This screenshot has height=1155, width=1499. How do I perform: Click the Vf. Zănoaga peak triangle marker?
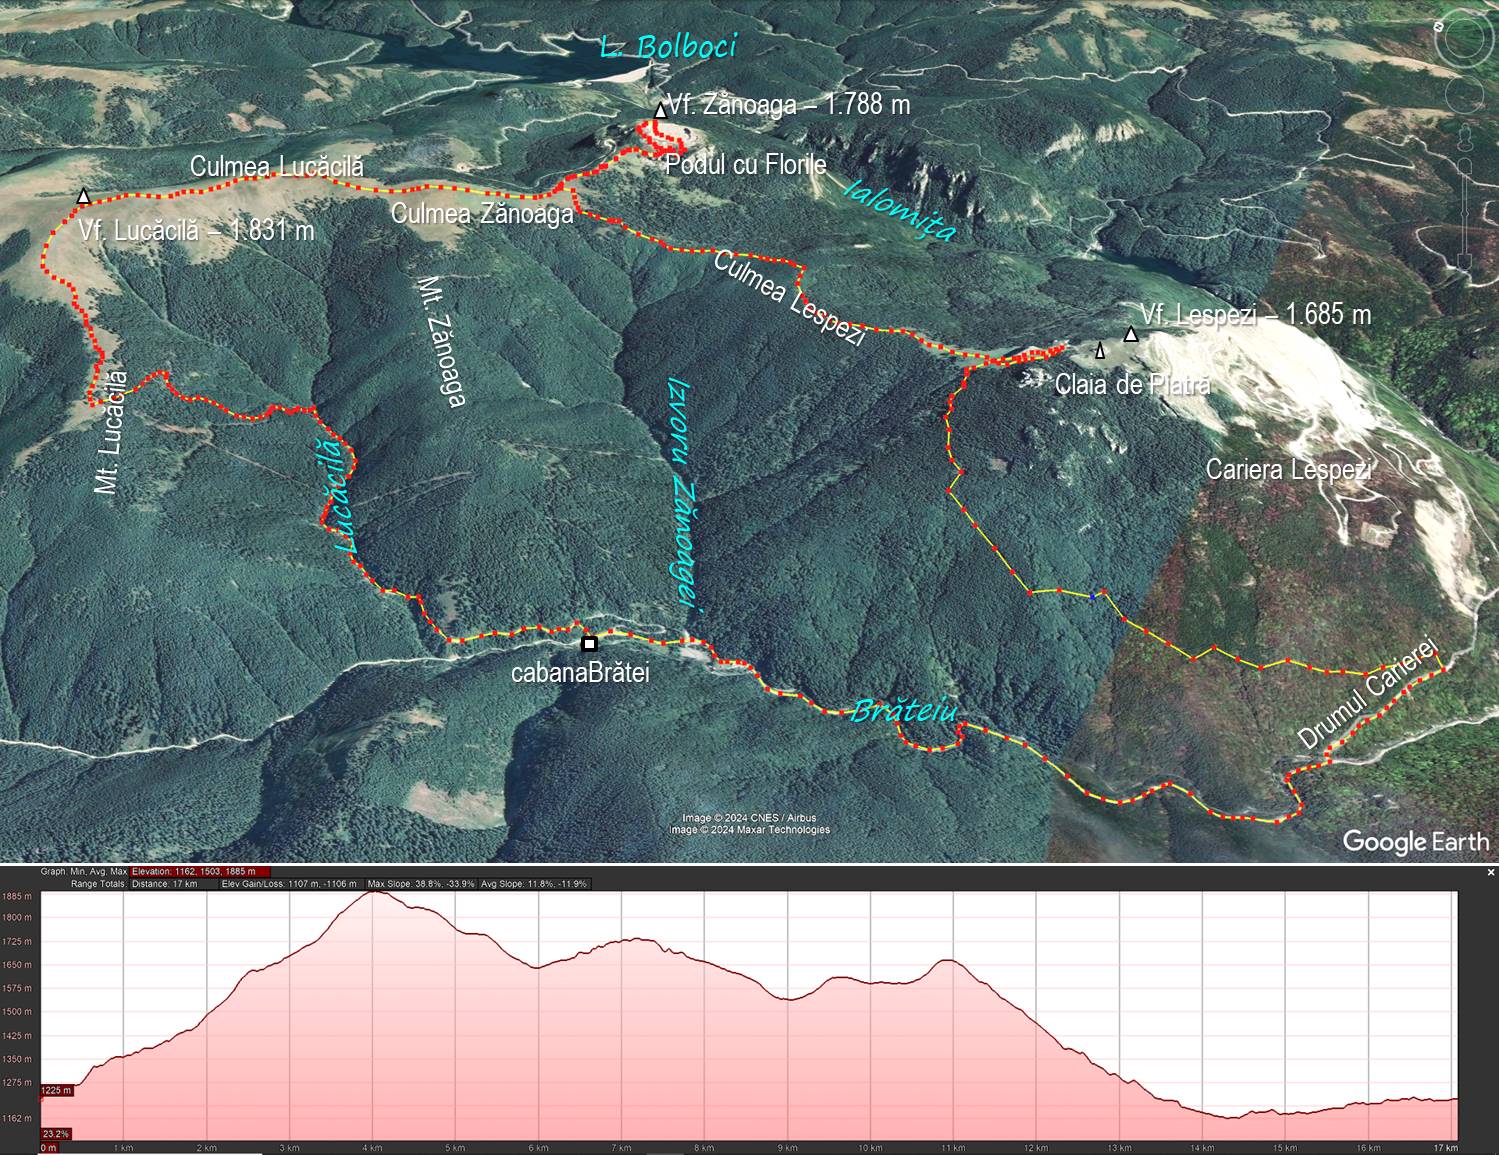coord(660,111)
